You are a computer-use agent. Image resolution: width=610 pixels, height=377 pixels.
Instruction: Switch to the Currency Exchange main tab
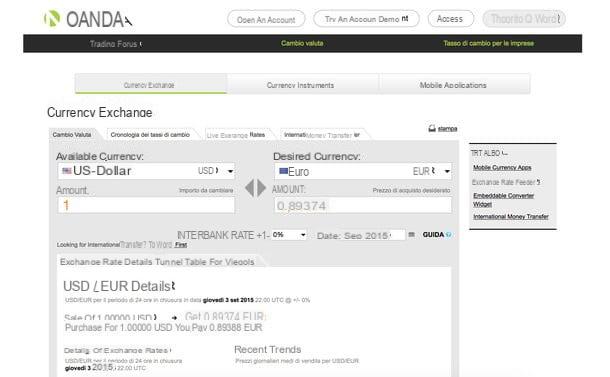click(x=151, y=84)
